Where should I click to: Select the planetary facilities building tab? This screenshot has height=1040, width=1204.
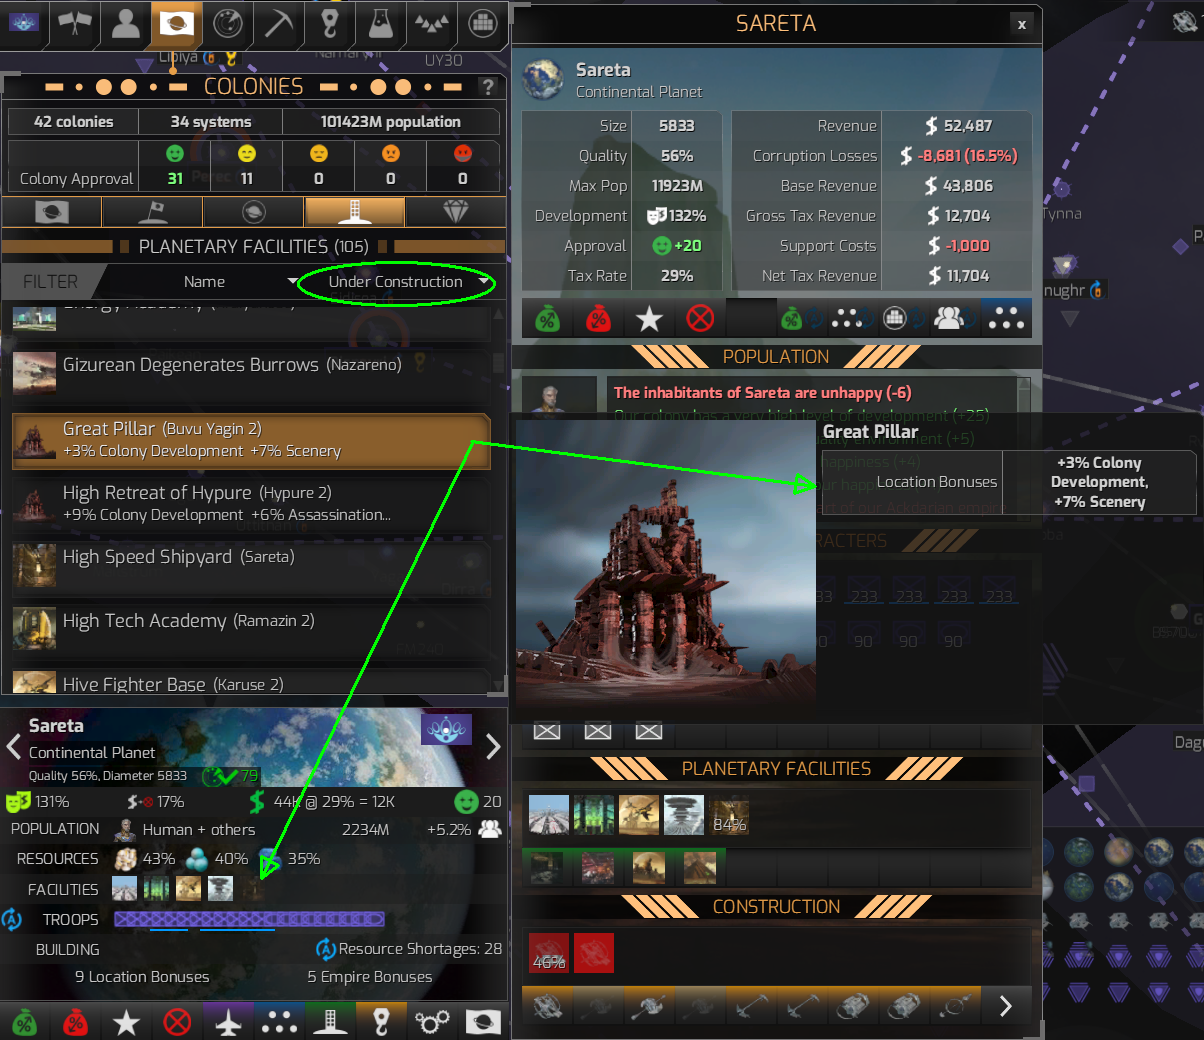pyautogui.click(x=355, y=212)
